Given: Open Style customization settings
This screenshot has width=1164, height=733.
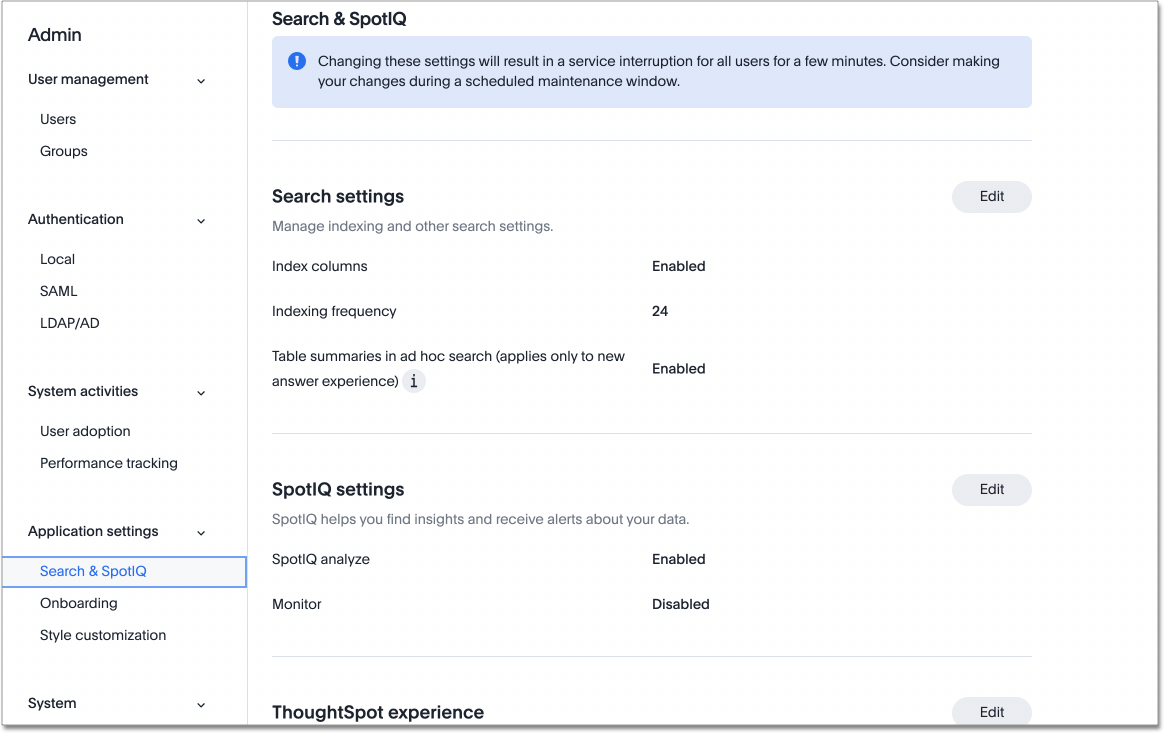Looking at the screenshot, I should tap(103, 635).
